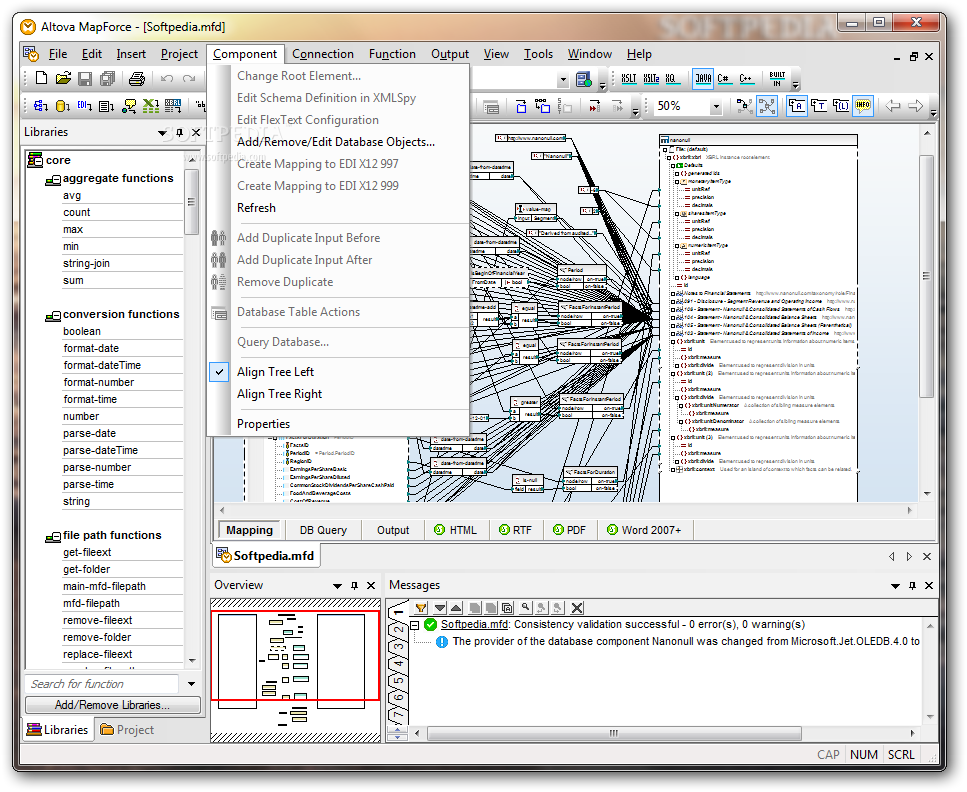The width and height of the screenshot is (967, 792).
Task: Switch to the HTML output tab
Action: pos(456,530)
